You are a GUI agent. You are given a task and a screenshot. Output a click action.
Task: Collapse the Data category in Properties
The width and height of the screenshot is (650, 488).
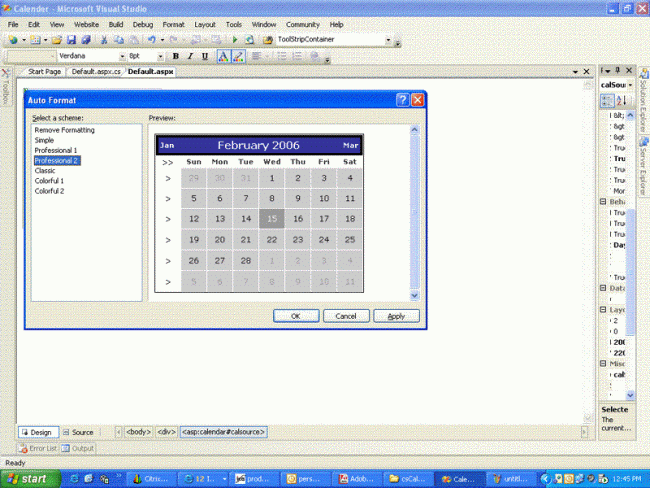[x=604, y=288]
